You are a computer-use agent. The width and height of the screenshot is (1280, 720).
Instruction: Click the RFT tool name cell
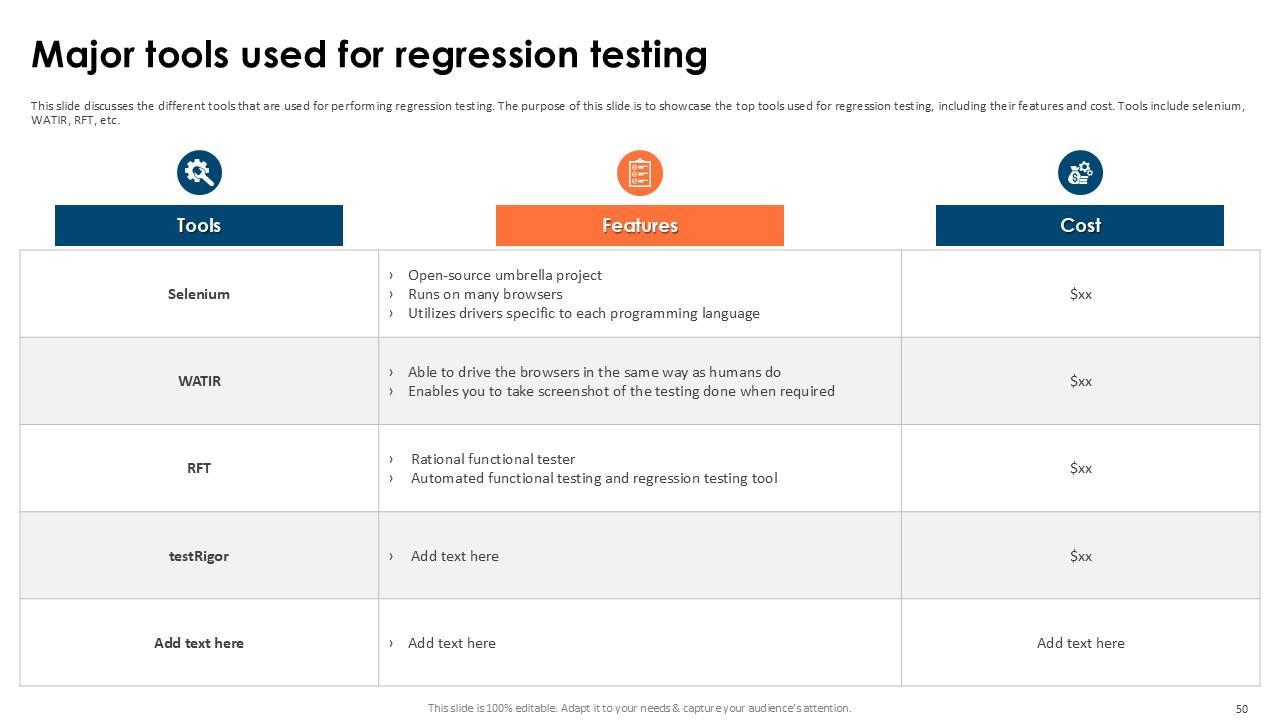pyautogui.click(x=198, y=468)
